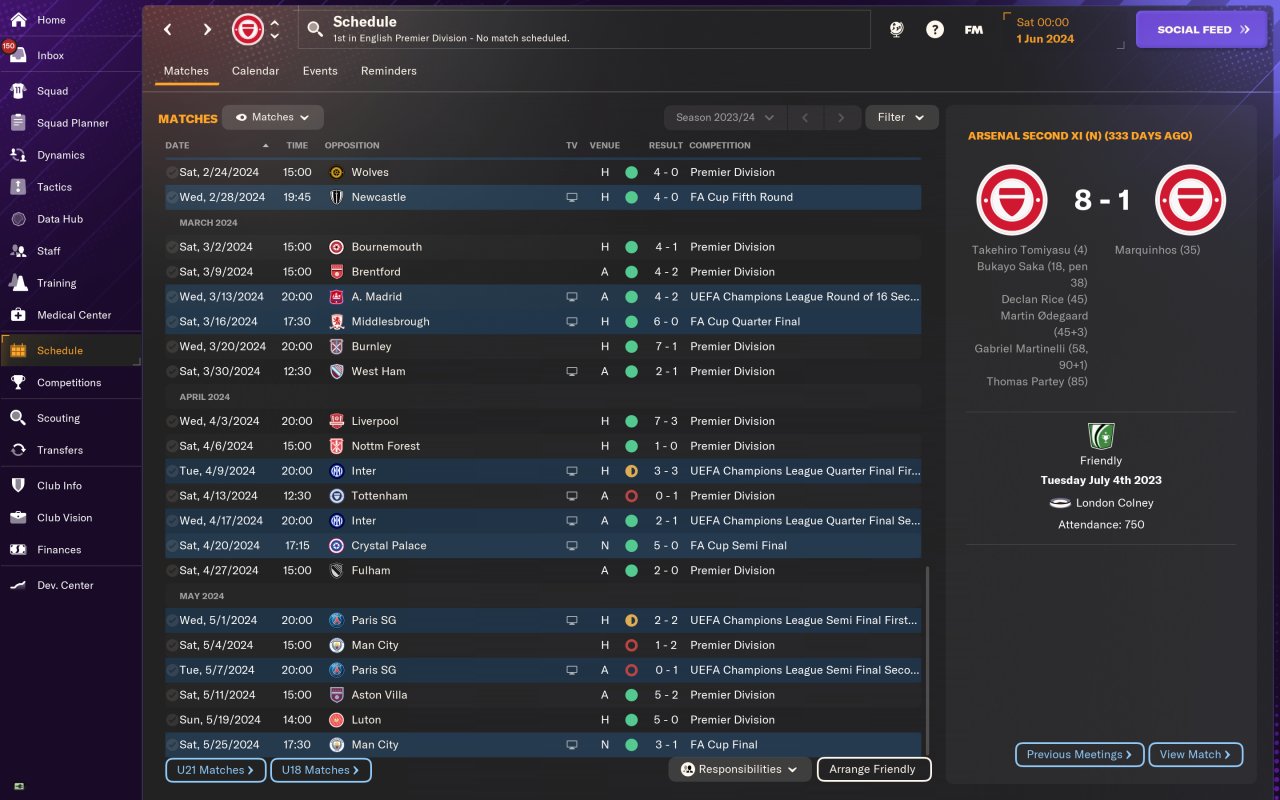Viewport: 1280px width, 800px height.
Task: Toggle the checkmark on the Liverpool match row
Action: pyautogui.click(x=172, y=422)
